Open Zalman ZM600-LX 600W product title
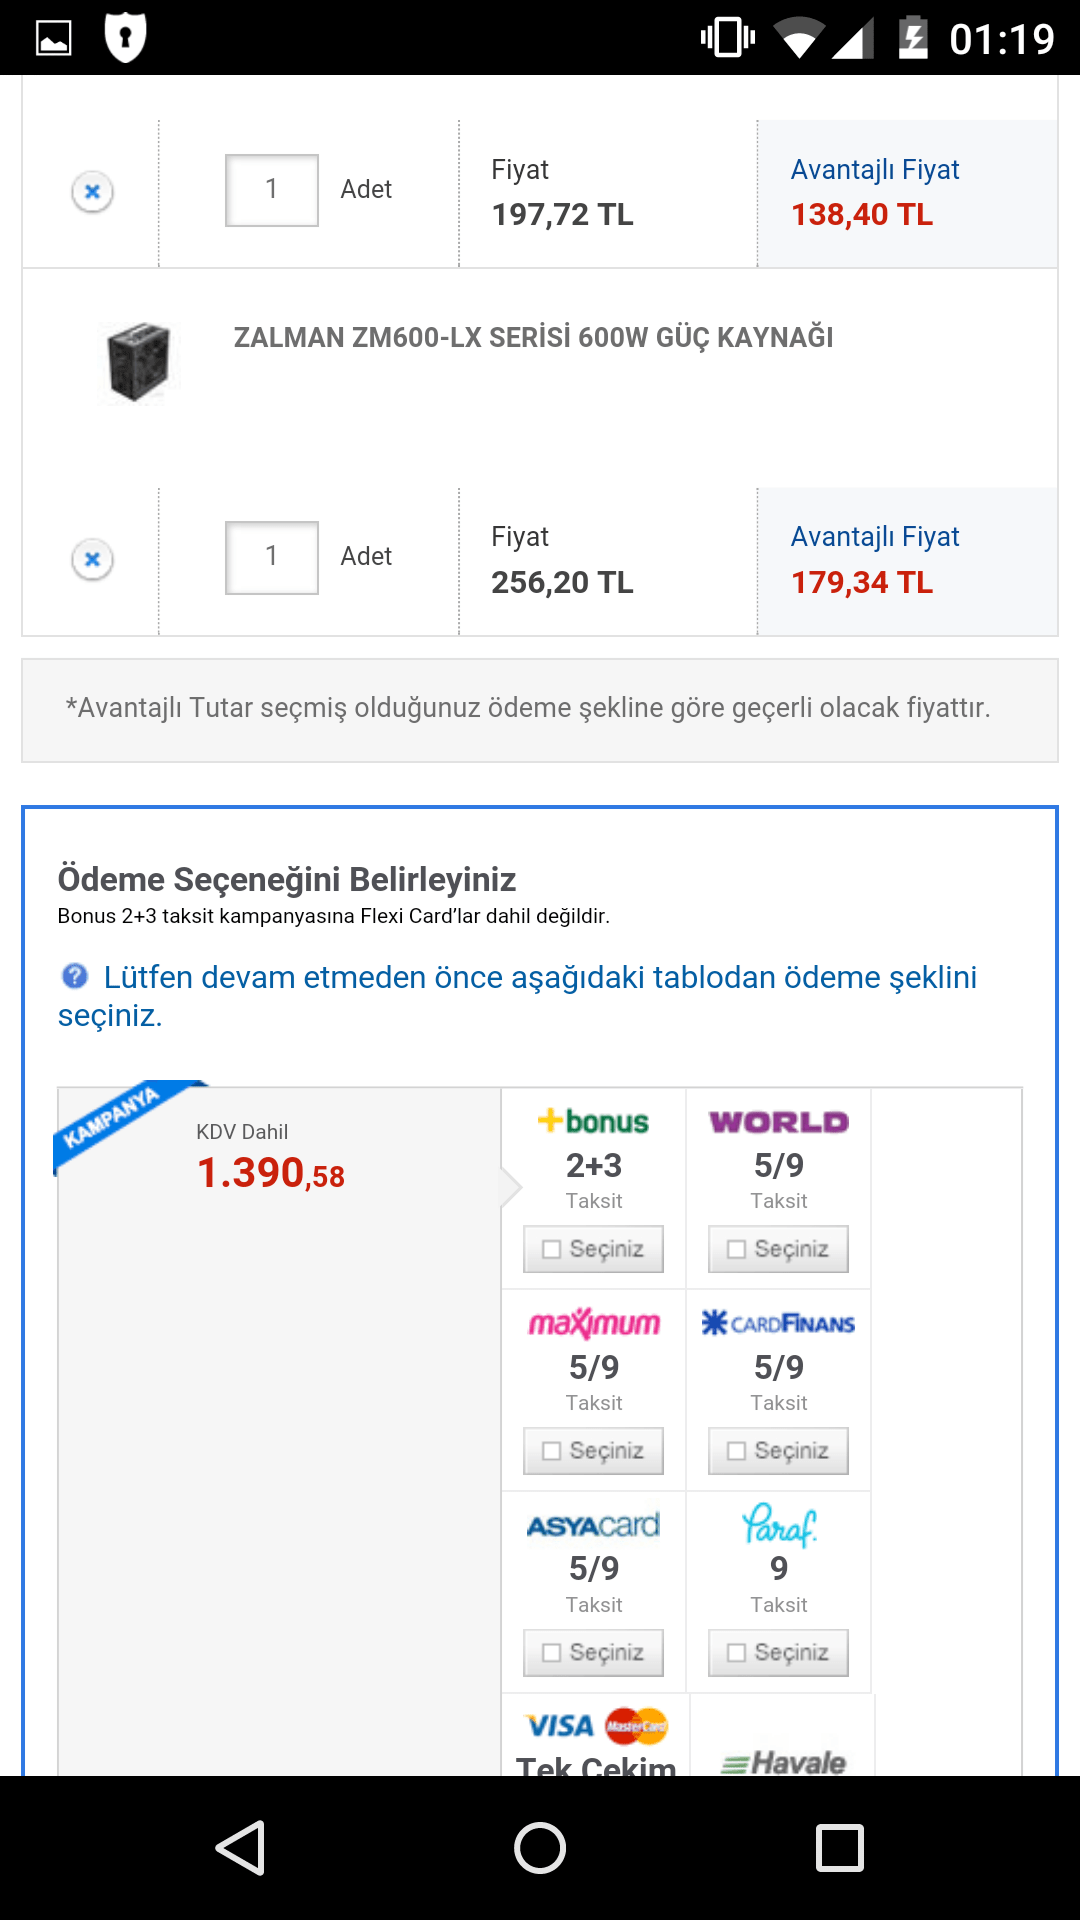 533,338
